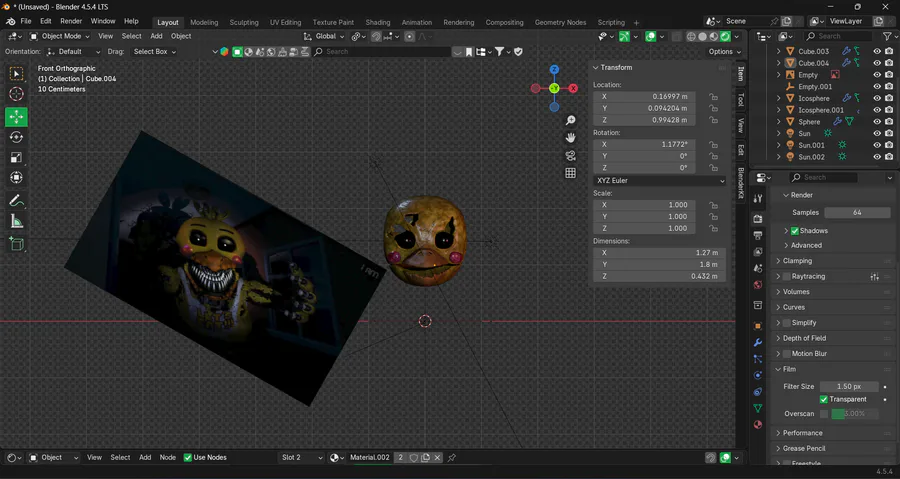Open the XYZ Euler rotation mode dropdown
900x479 pixels.
(x=660, y=181)
